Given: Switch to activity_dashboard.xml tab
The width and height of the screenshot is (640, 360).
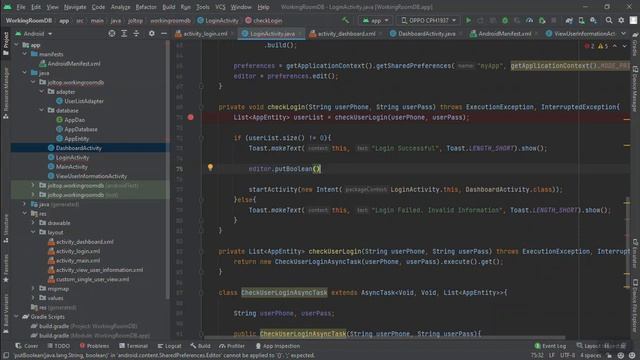Looking at the screenshot, I should pyautogui.click(x=346, y=34).
